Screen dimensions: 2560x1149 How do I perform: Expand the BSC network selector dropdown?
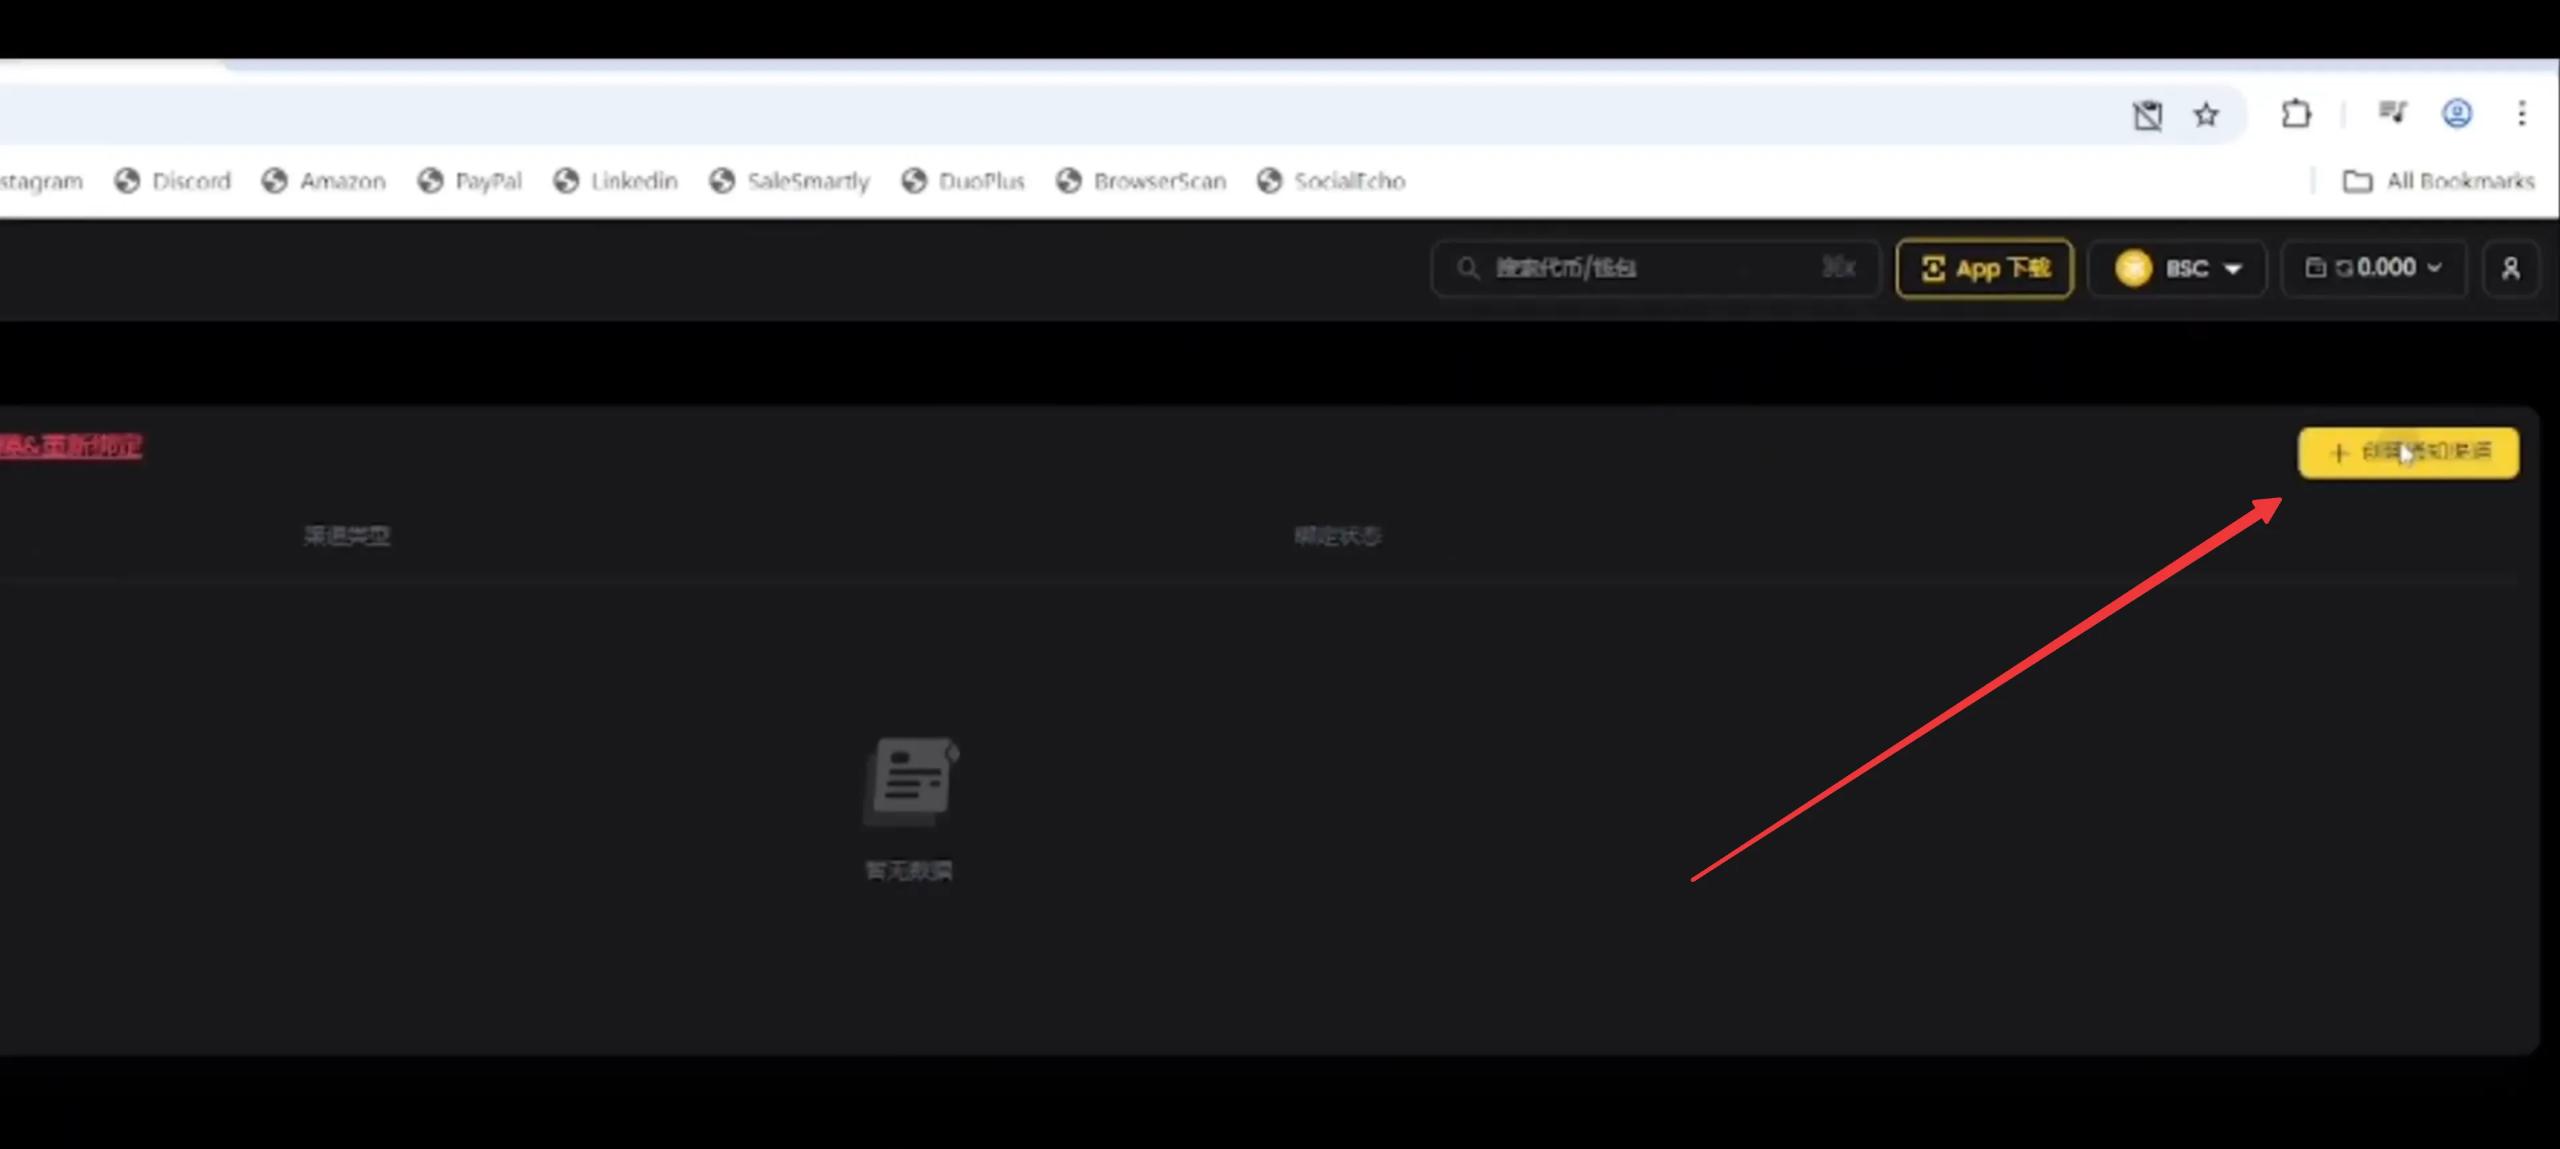click(2233, 268)
